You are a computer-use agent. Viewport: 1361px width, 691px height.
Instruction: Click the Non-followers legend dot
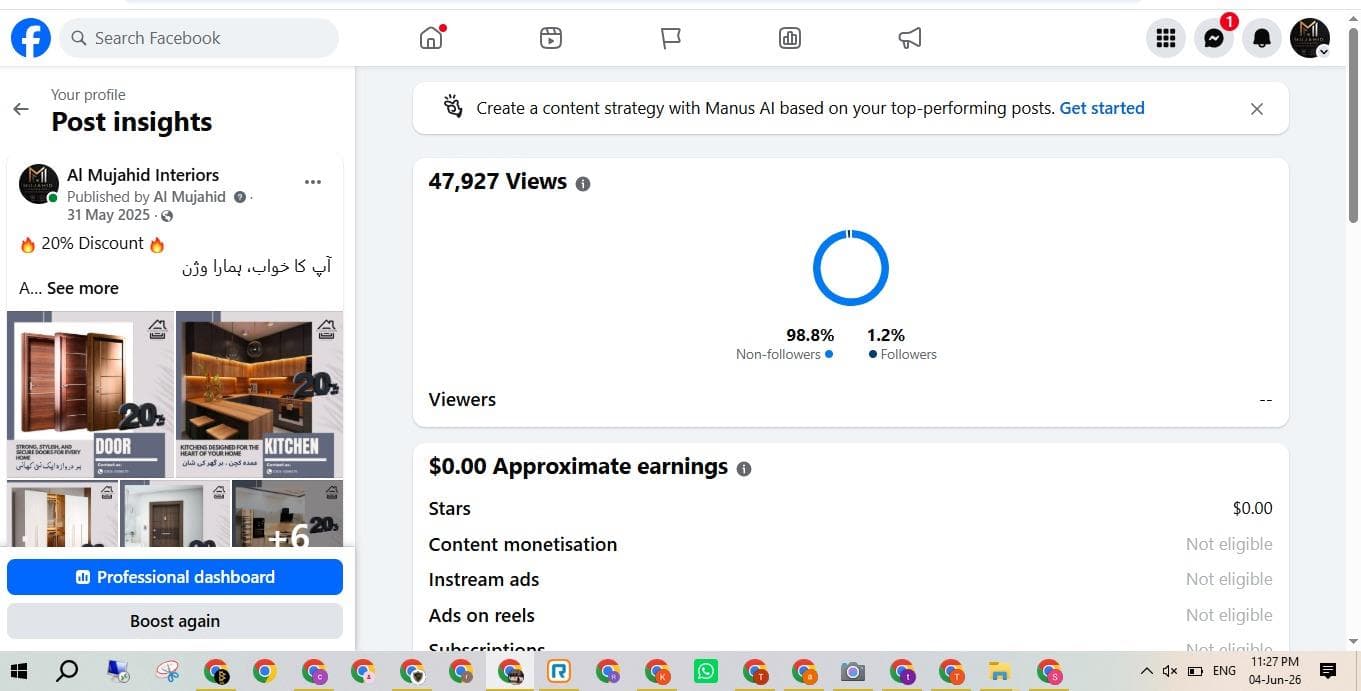tap(829, 354)
